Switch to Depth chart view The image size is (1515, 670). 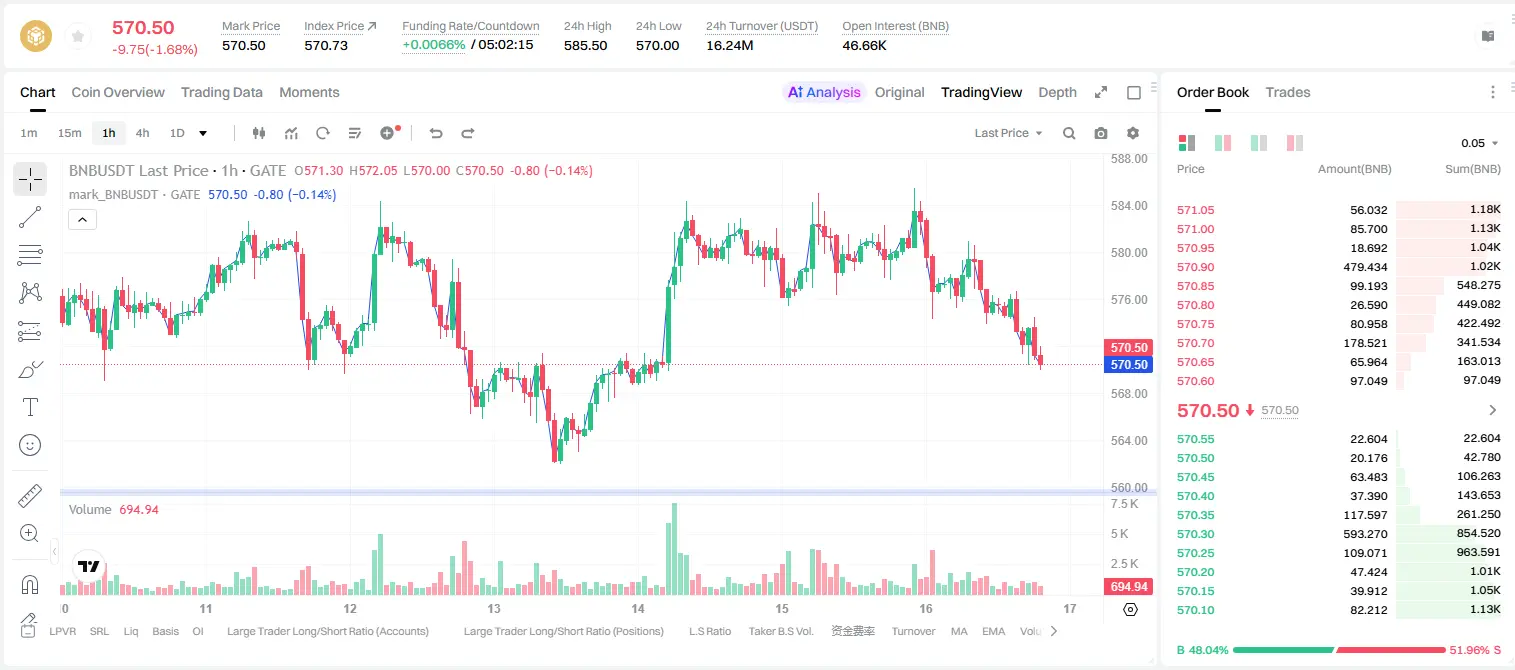click(x=1057, y=92)
